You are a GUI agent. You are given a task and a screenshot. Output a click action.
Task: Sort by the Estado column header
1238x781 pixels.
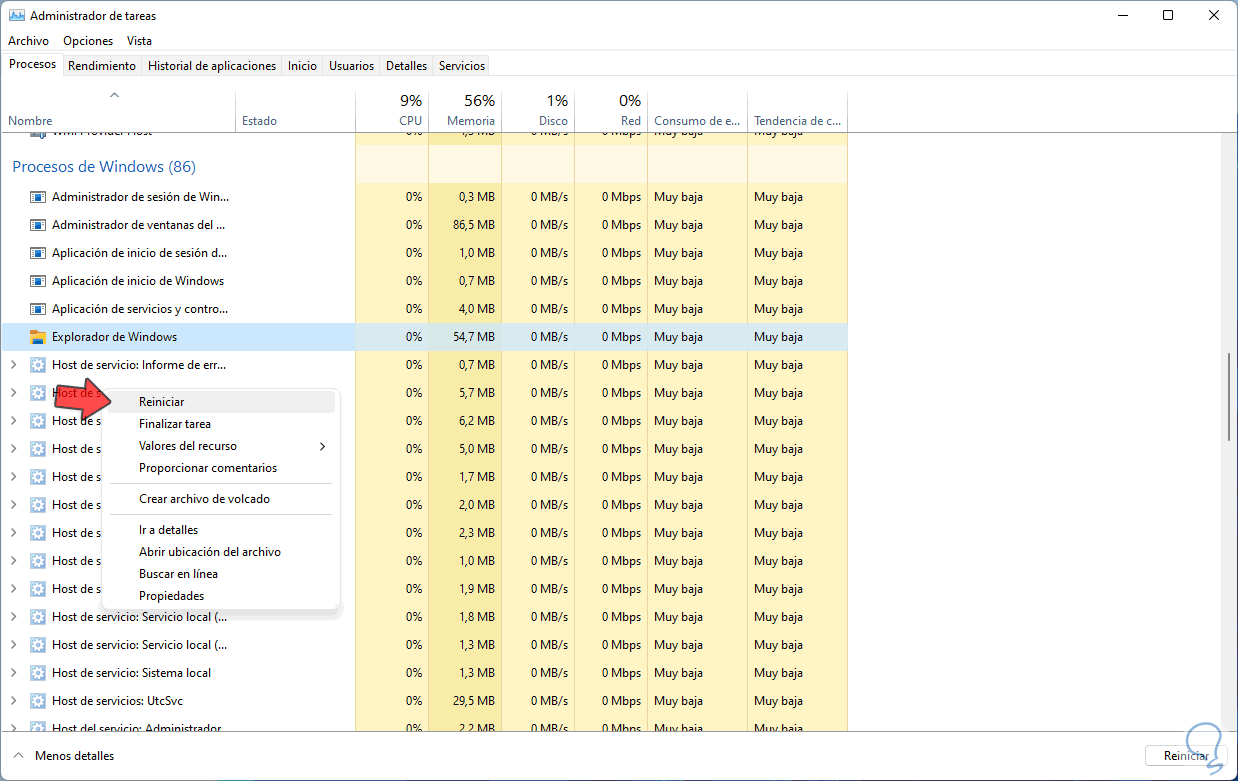296,111
